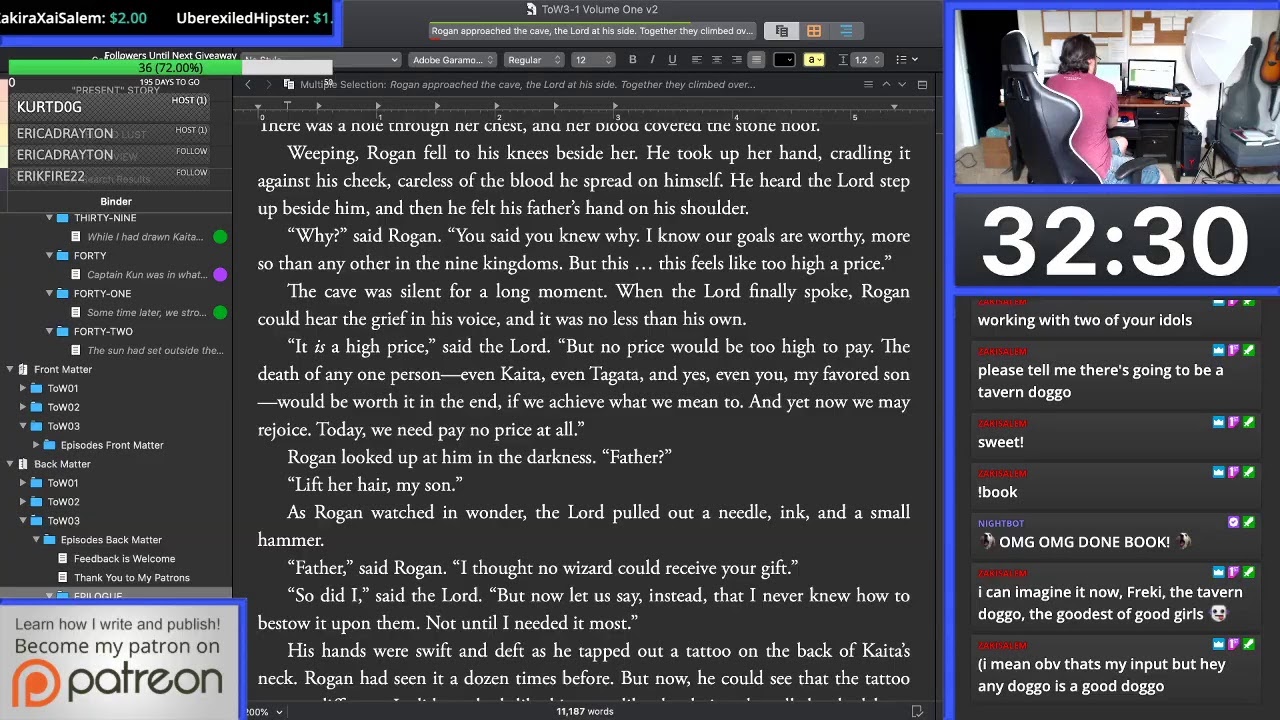Expand ToW01 under Front Matter
This screenshot has height=720, width=1280.
pyautogui.click(x=23, y=389)
